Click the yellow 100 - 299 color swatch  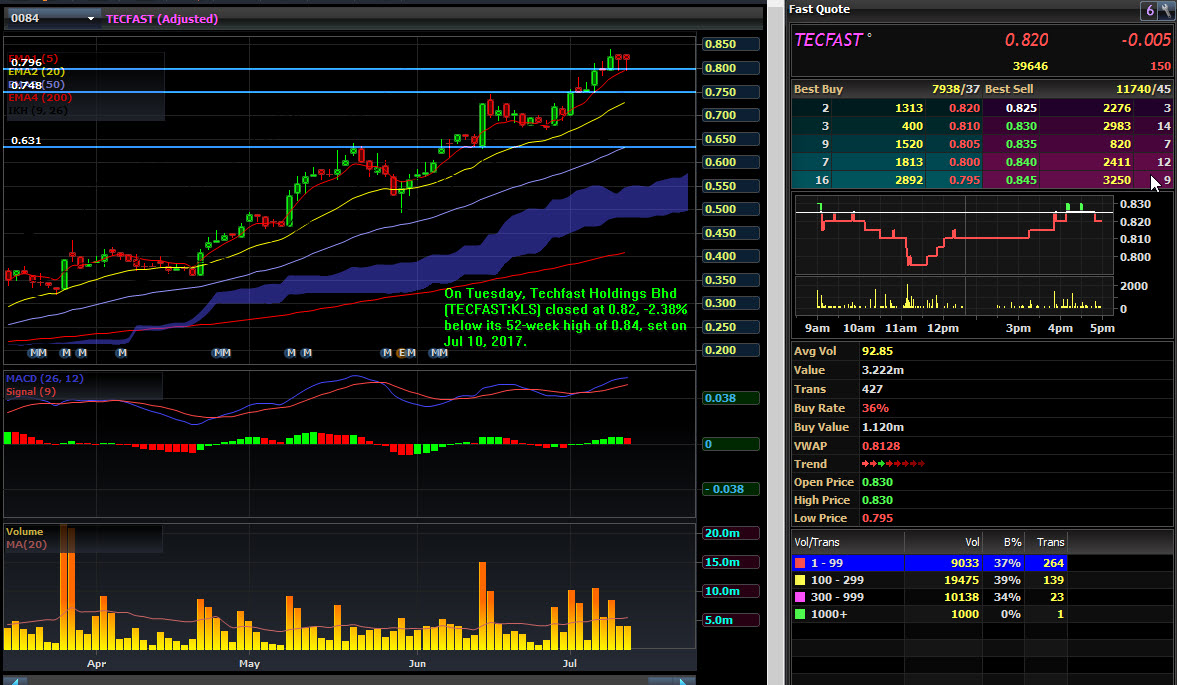point(800,580)
